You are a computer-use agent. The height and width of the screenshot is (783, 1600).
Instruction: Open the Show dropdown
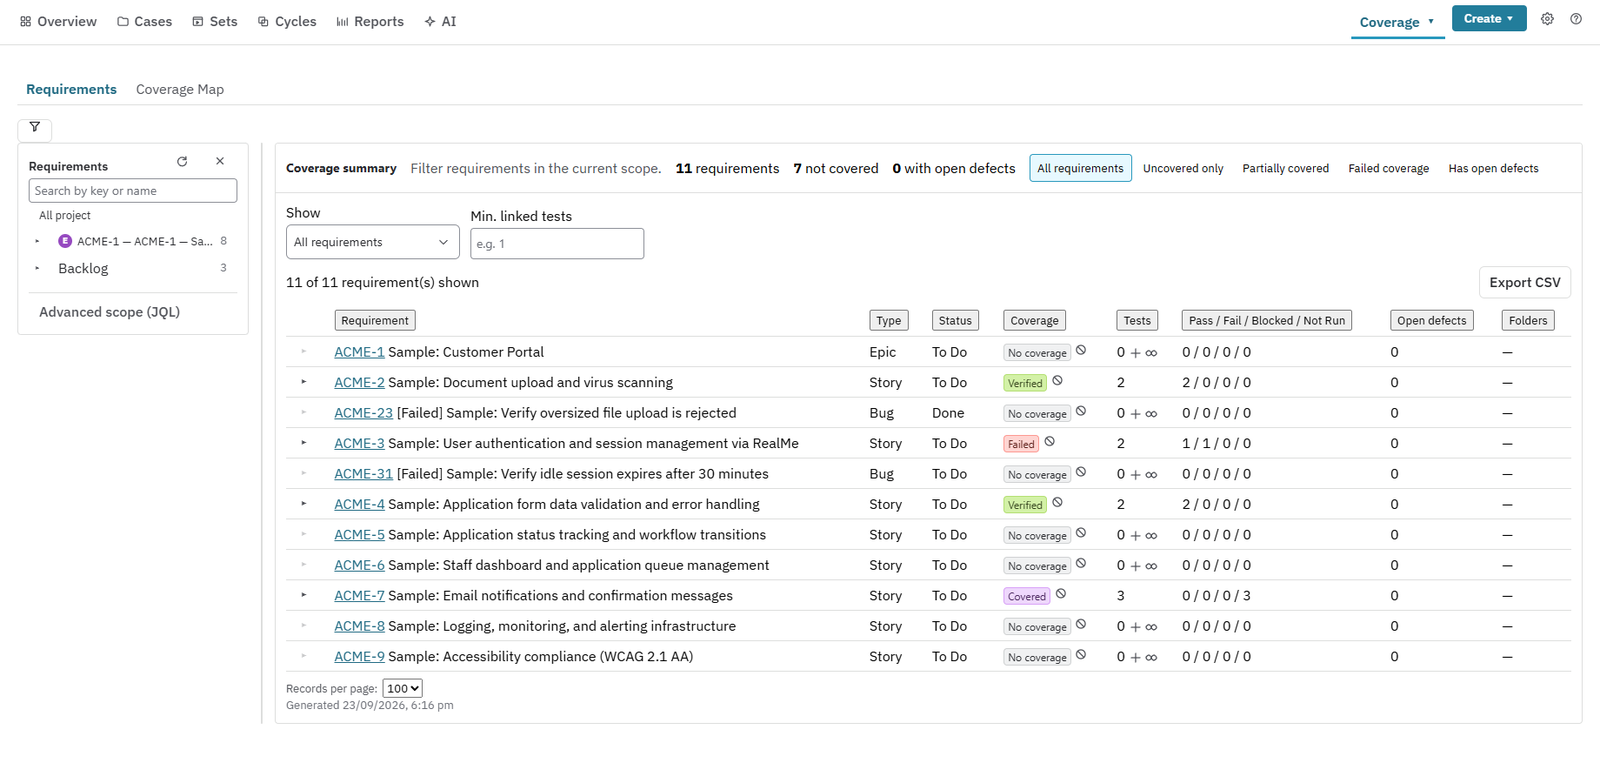[372, 242]
